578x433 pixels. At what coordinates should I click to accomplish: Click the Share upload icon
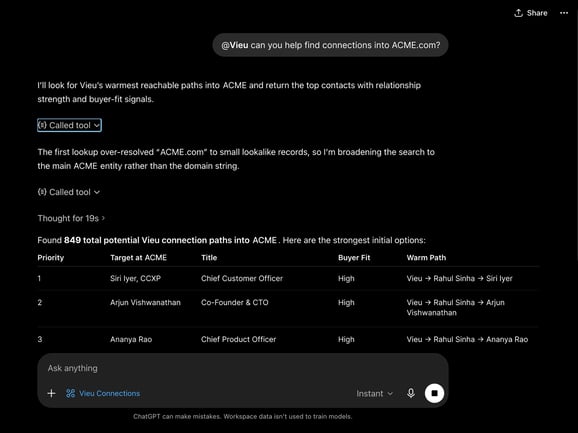click(518, 13)
